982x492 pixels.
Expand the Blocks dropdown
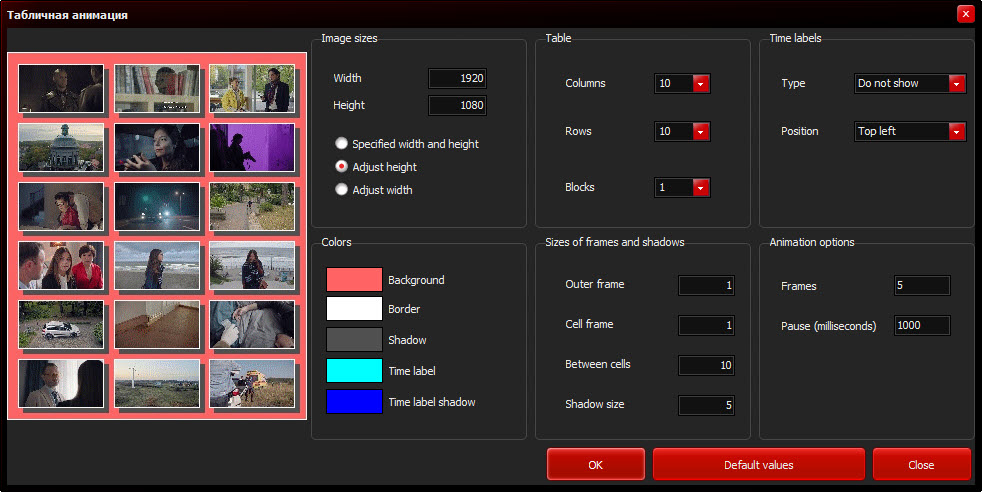[701, 187]
